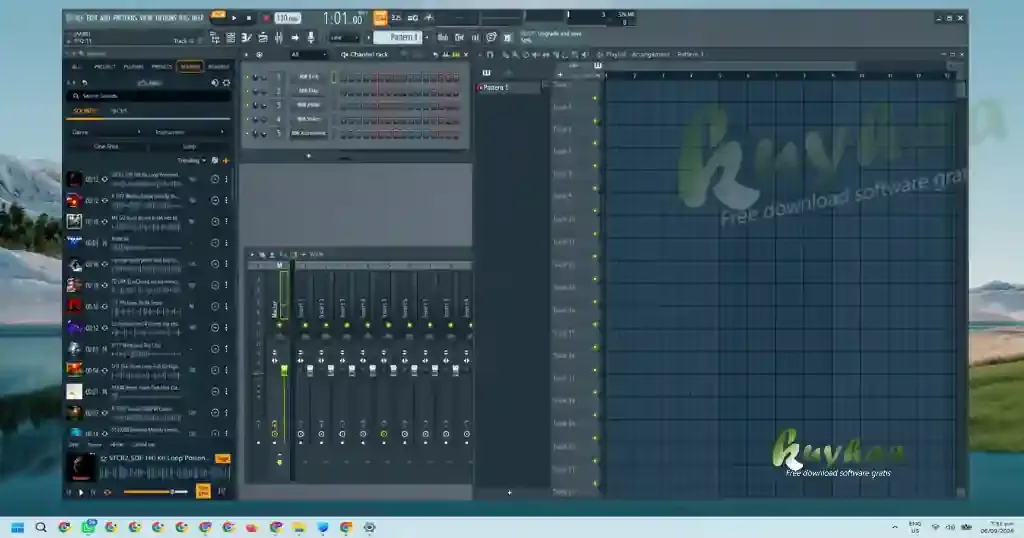Select the first sound's thumbnail STCR2_SDF loop
Screen dimensions: 1024x538
click(74, 179)
